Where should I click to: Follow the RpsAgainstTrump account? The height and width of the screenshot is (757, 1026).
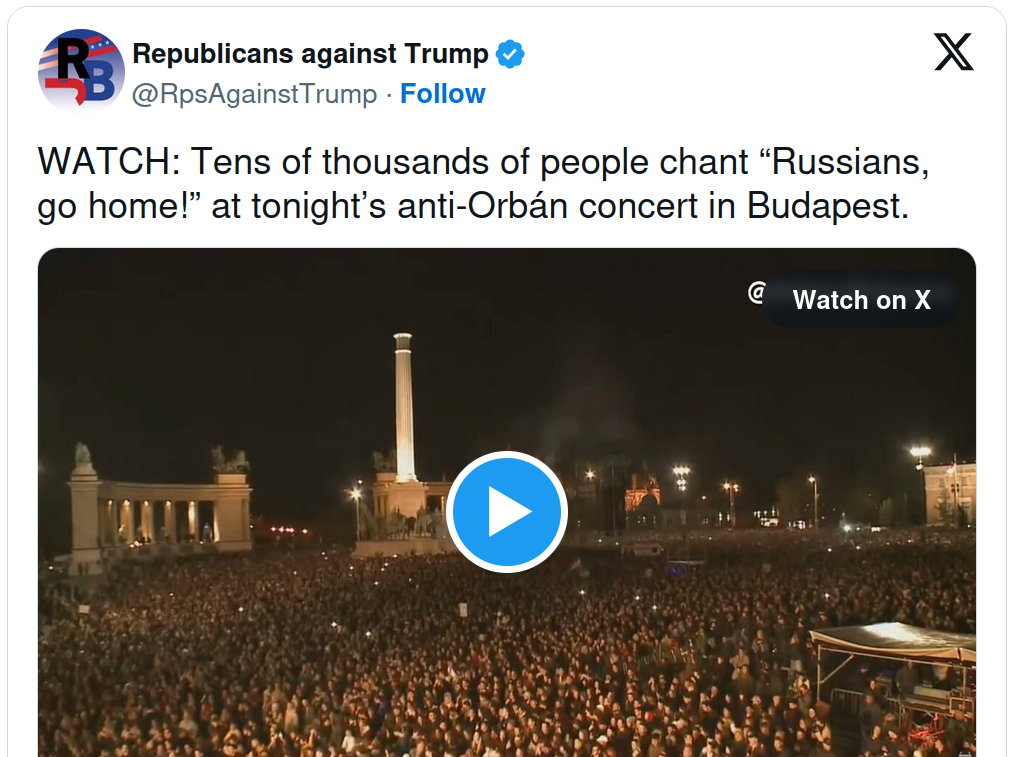click(x=442, y=94)
